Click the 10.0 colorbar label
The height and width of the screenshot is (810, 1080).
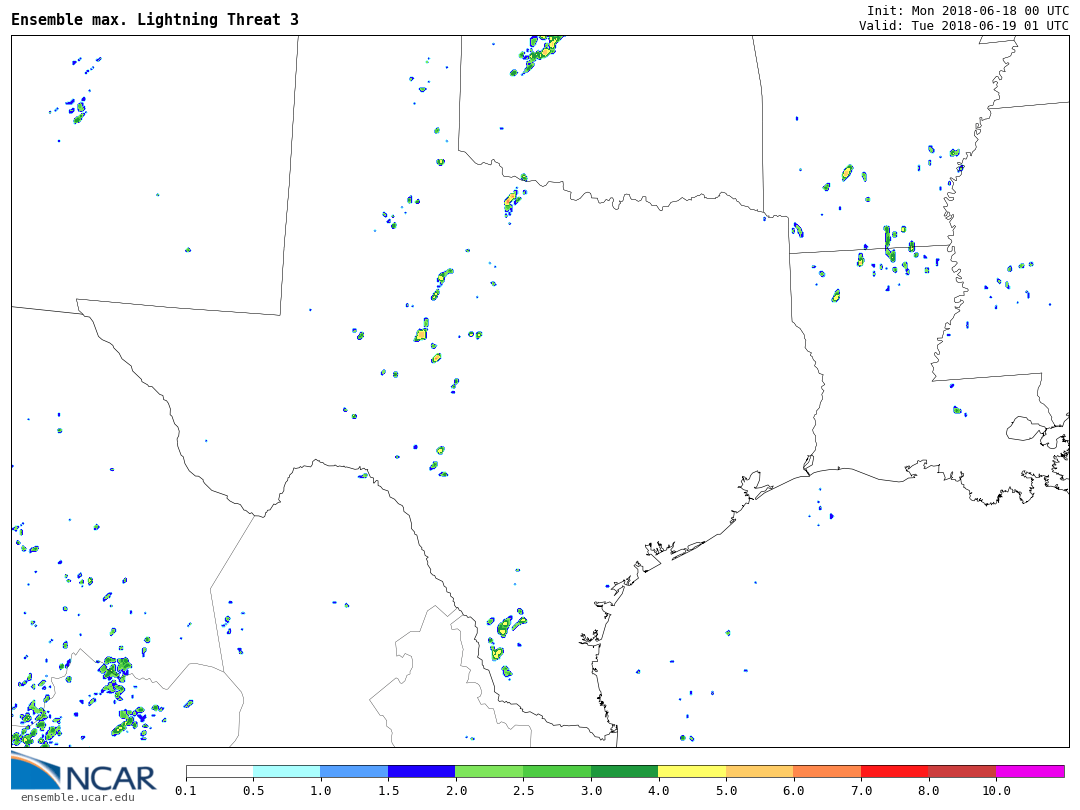tap(996, 790)
